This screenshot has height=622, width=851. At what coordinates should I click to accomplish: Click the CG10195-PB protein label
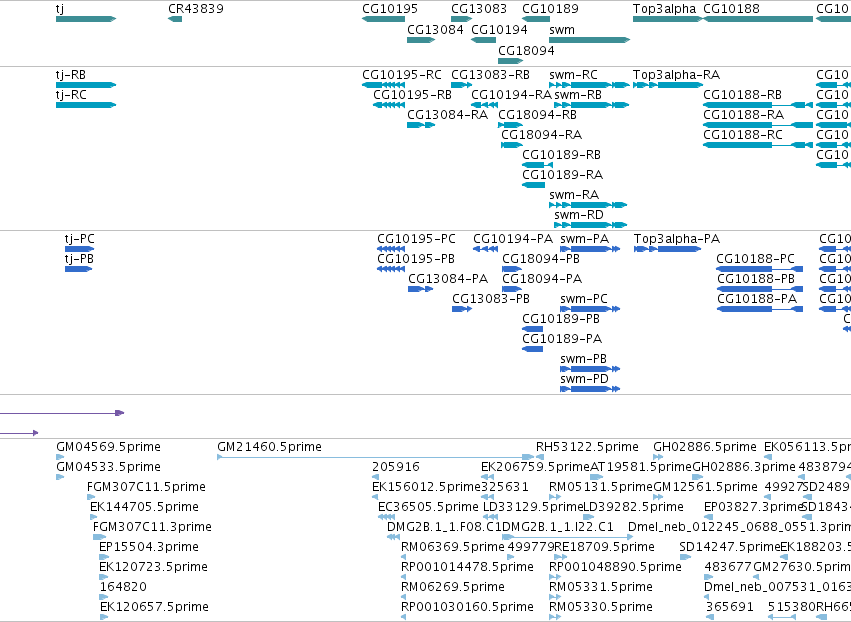coord(416,259)
